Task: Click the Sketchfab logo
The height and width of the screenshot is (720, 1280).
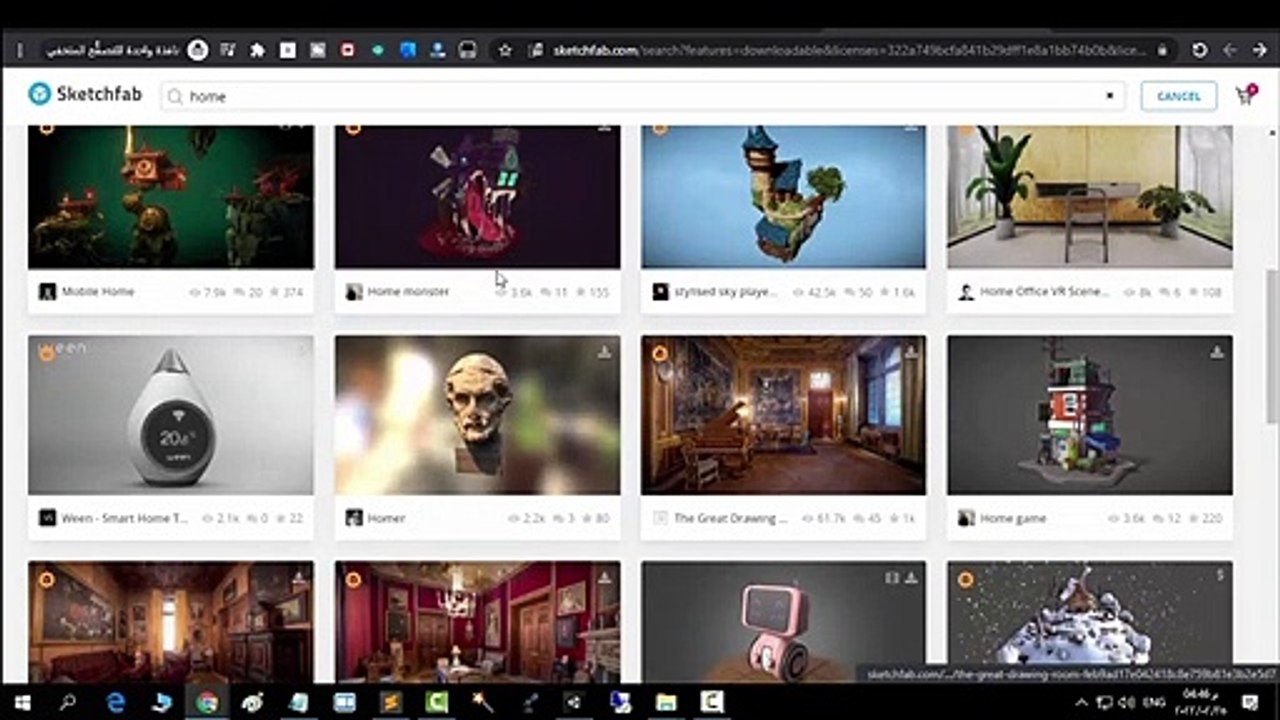Action: [x=85, y=95]
